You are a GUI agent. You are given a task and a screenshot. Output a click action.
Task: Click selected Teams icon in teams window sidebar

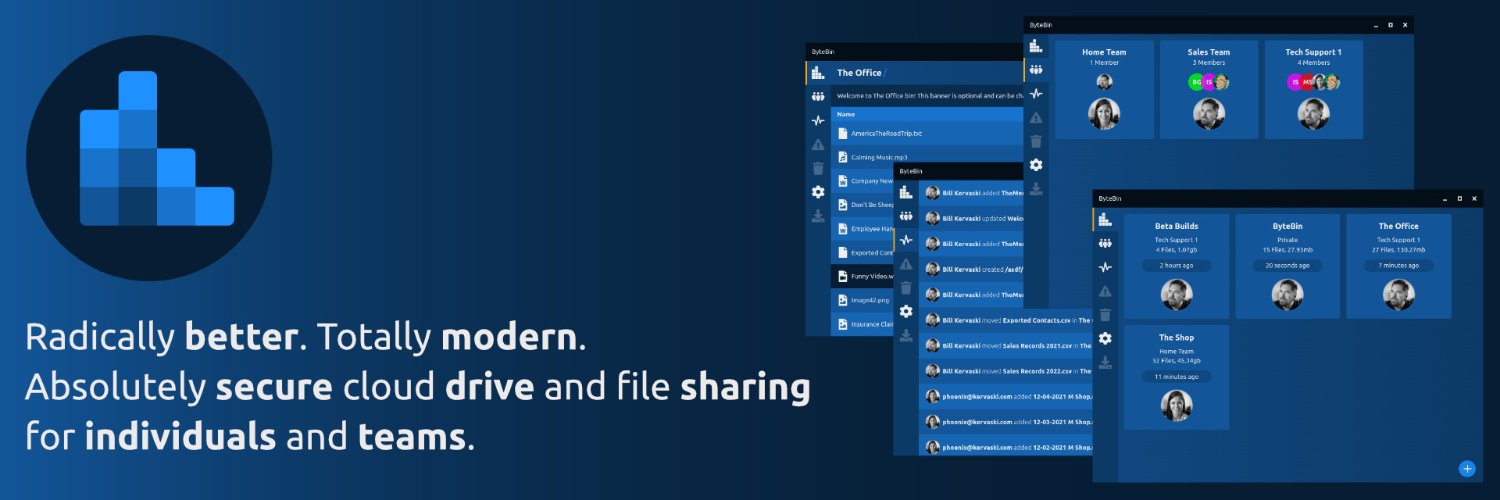click(1036, 69)
